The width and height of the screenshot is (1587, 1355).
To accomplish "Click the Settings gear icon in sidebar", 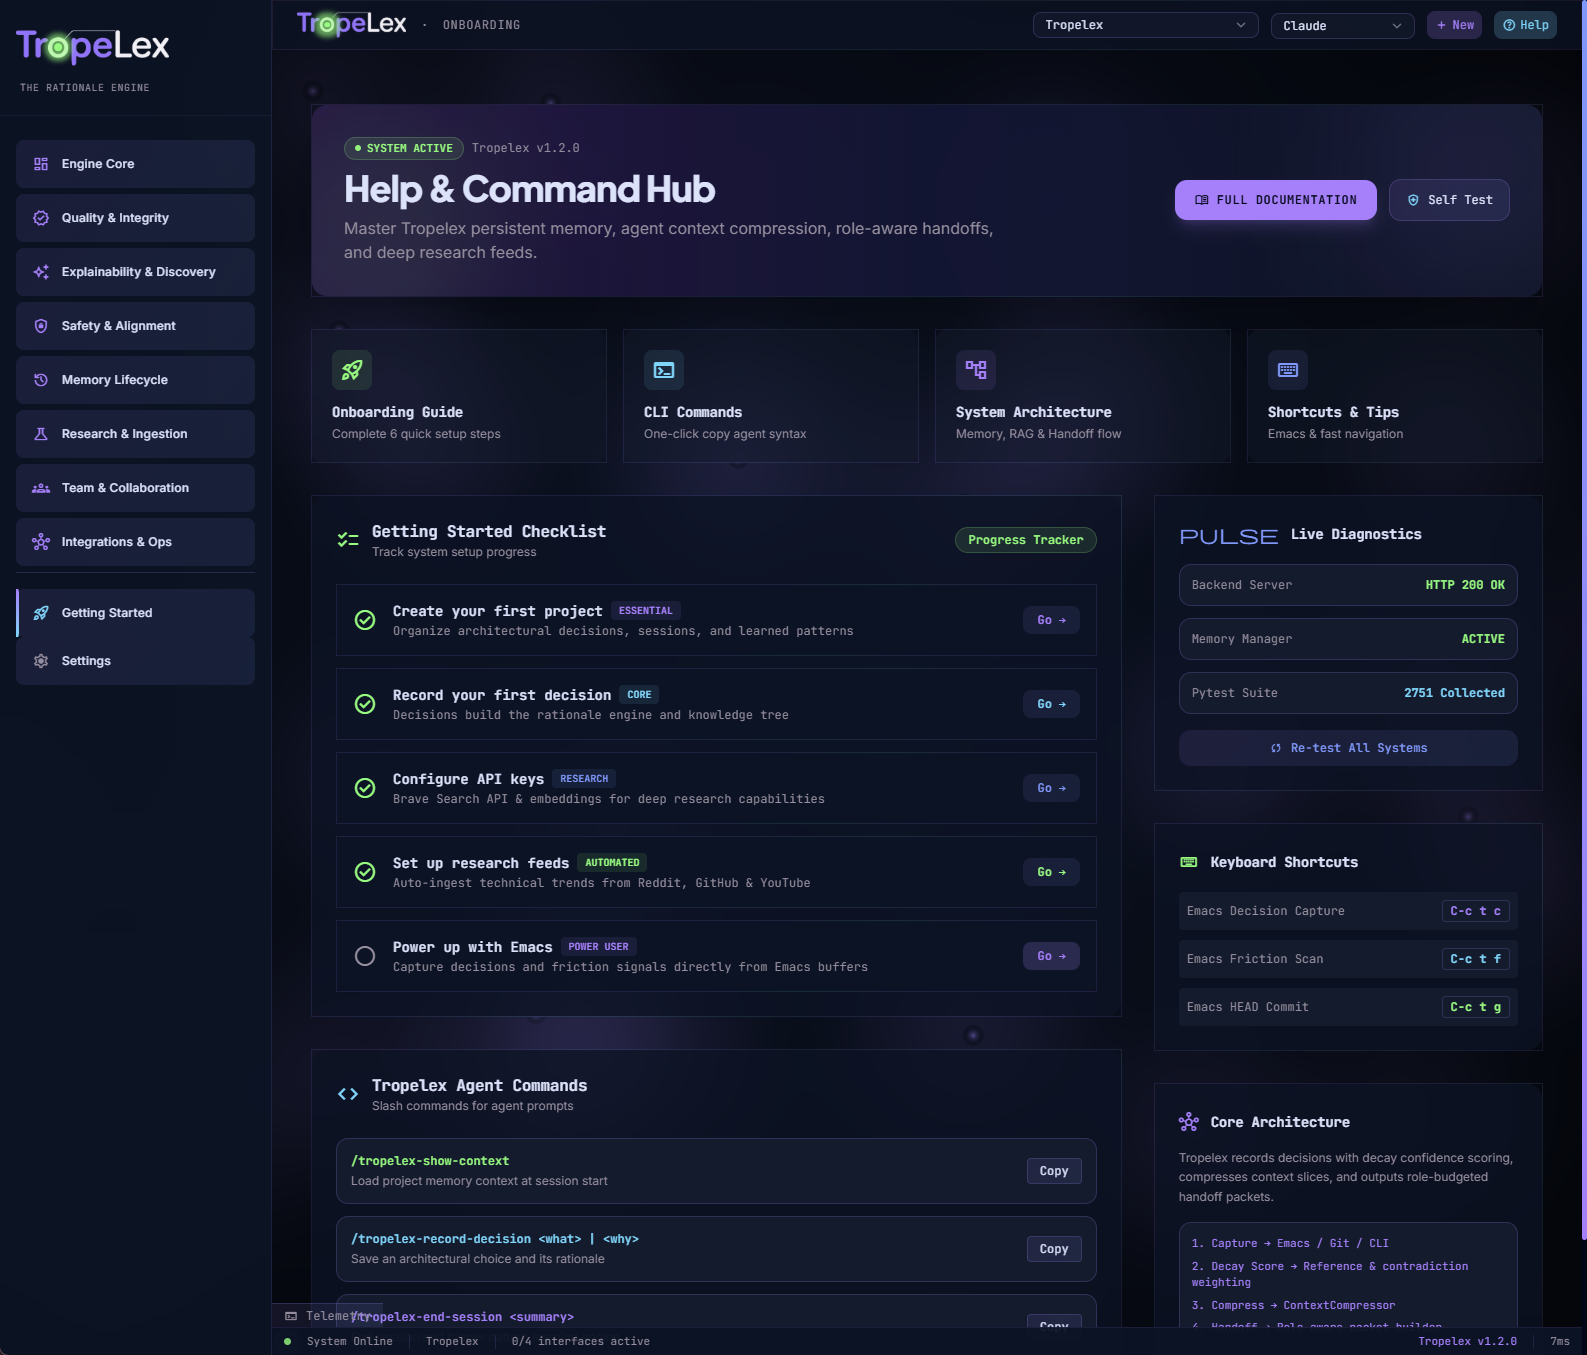I will coord(41,661).
